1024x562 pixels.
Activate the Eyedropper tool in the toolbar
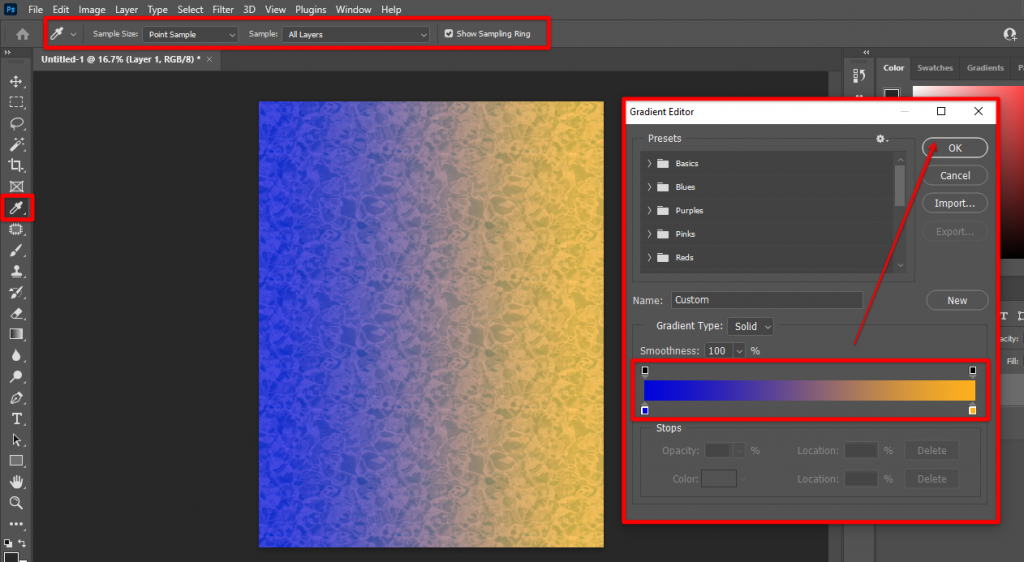(x=16, y=208)
